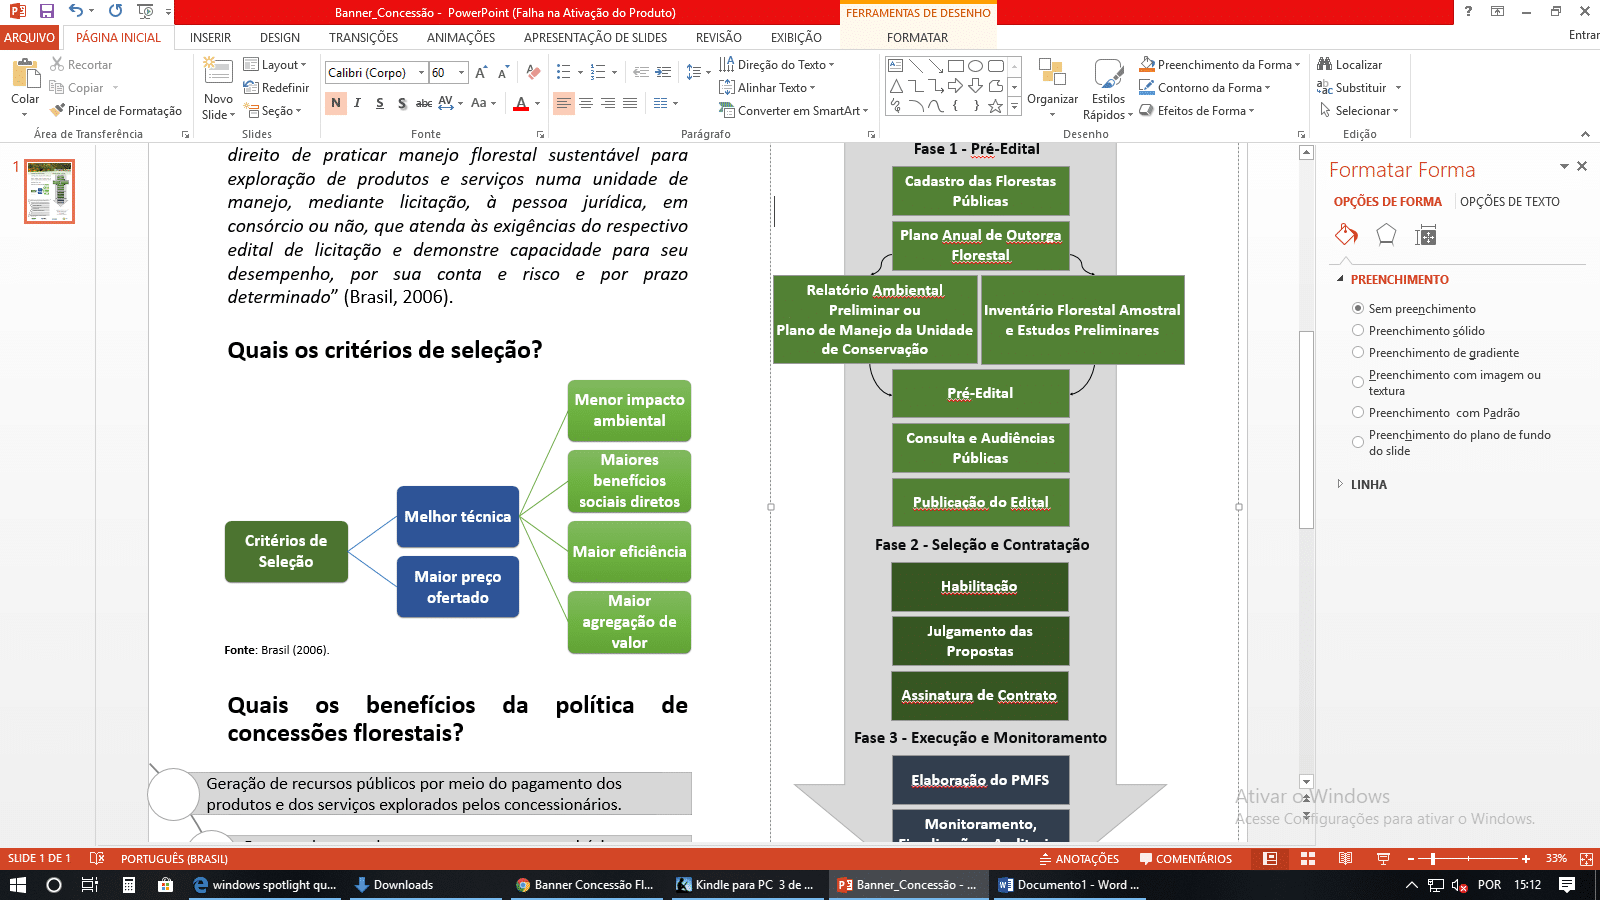This screenshot has height=900, width=1600.
Task: Click the Pincel de Formatação tool
Action: coord(116,111)
